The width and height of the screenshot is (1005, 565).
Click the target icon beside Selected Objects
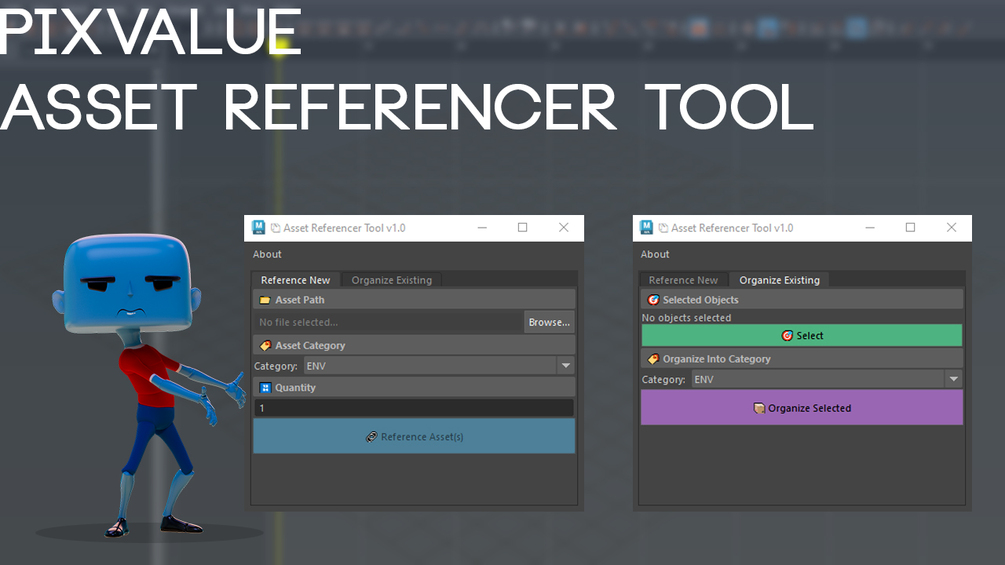click(x=653, y=300)
